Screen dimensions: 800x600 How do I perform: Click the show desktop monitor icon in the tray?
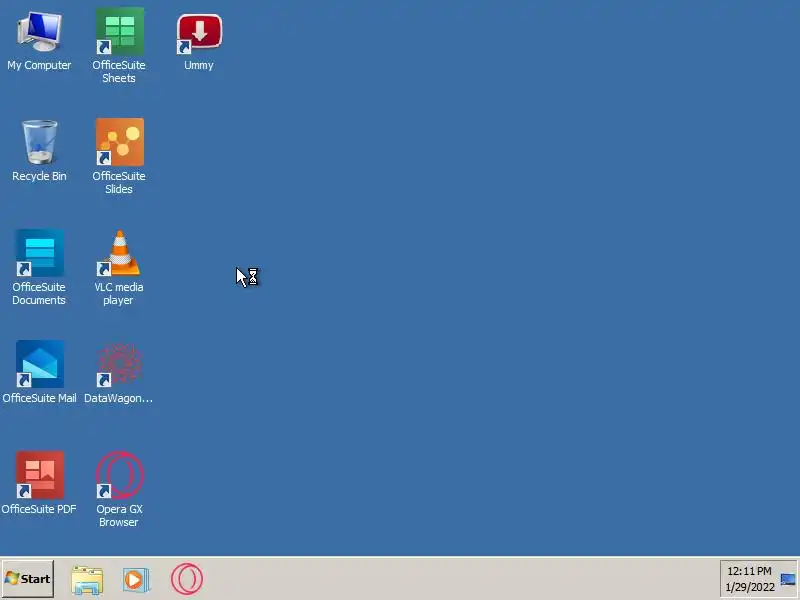pos(788,580)
